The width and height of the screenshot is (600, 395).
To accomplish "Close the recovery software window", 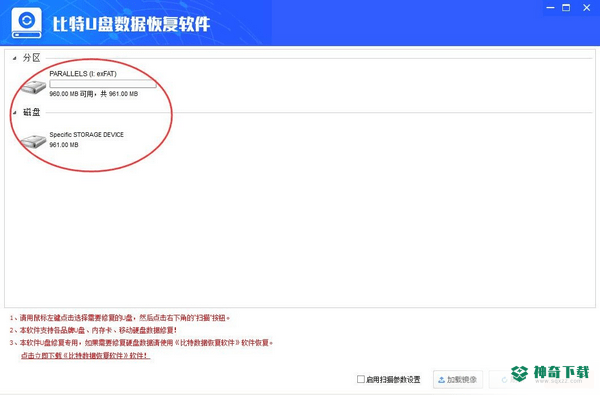I will [x=586, y=8].
